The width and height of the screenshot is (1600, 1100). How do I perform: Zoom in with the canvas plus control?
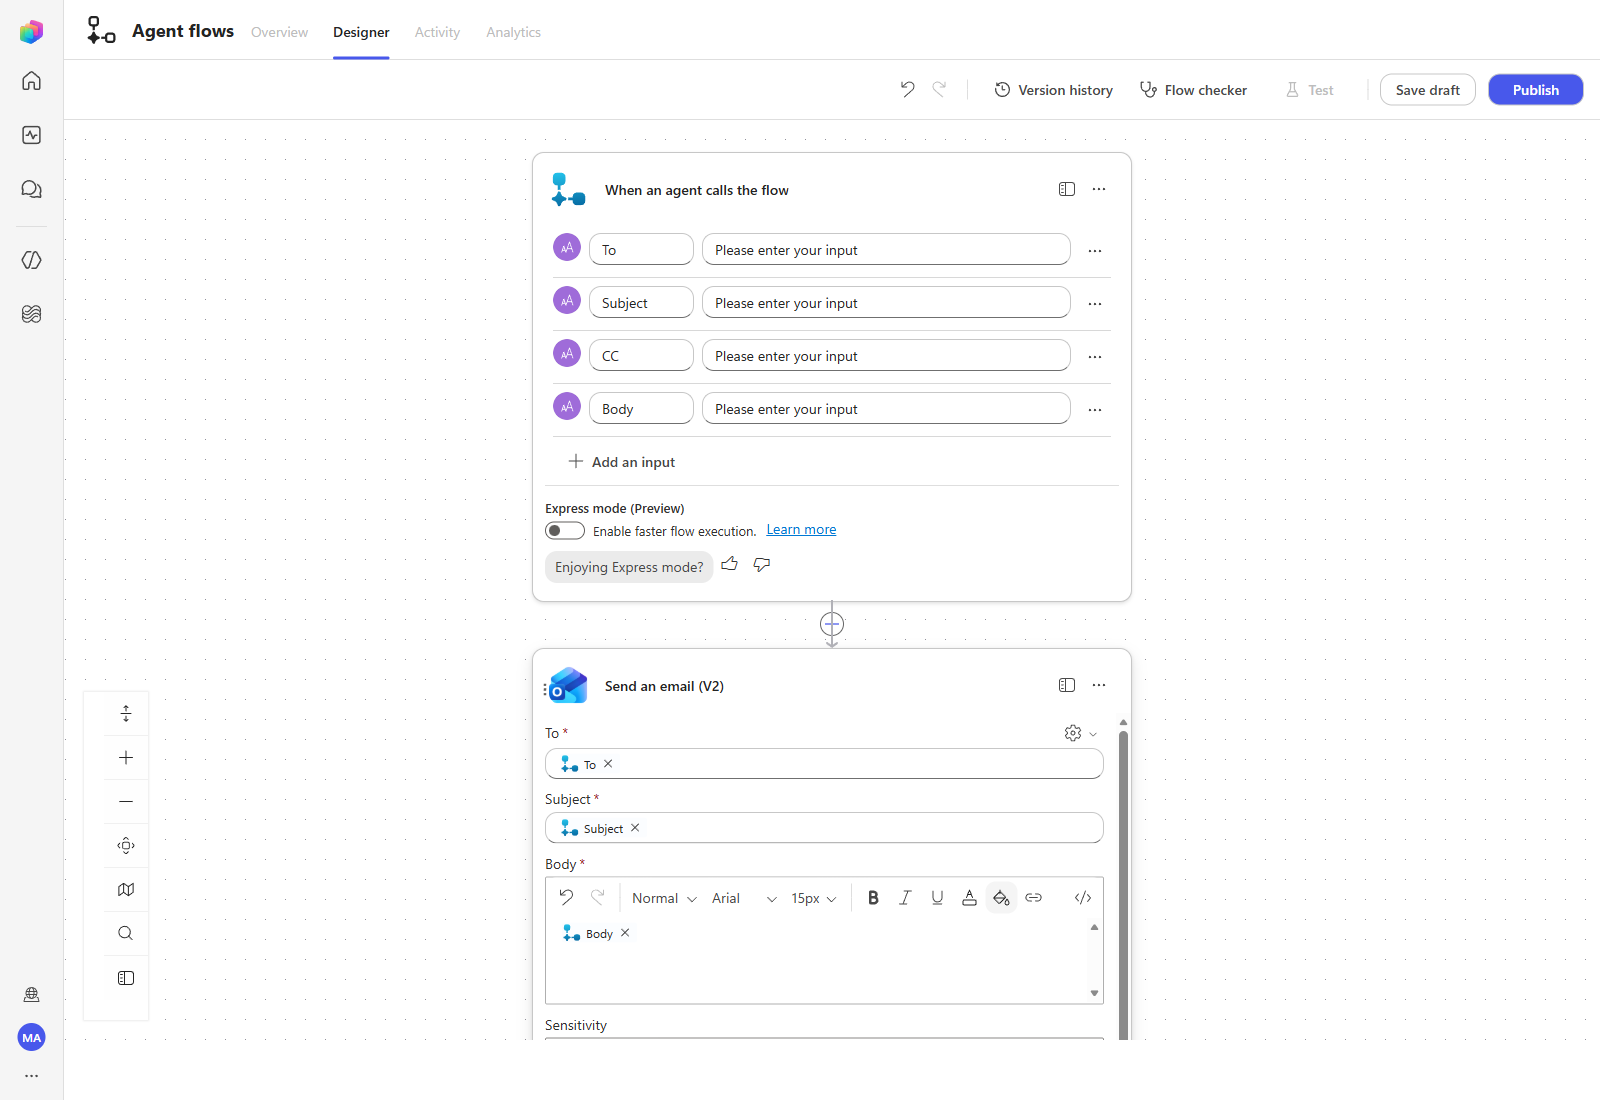[126, 757]
